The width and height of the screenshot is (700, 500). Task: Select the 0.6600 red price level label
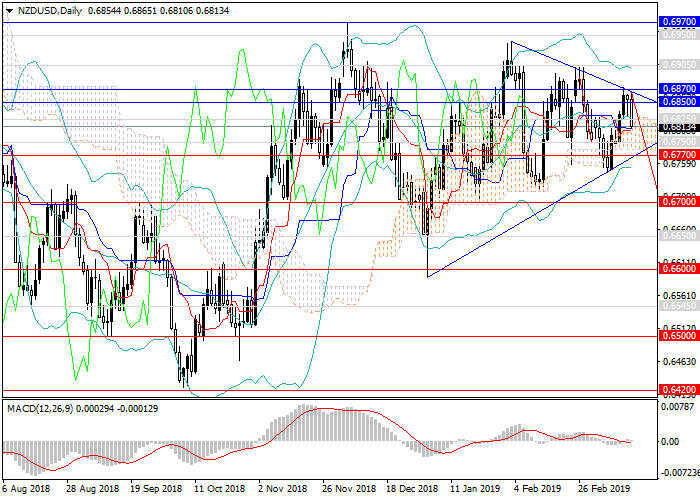click(x=678, y=269)
